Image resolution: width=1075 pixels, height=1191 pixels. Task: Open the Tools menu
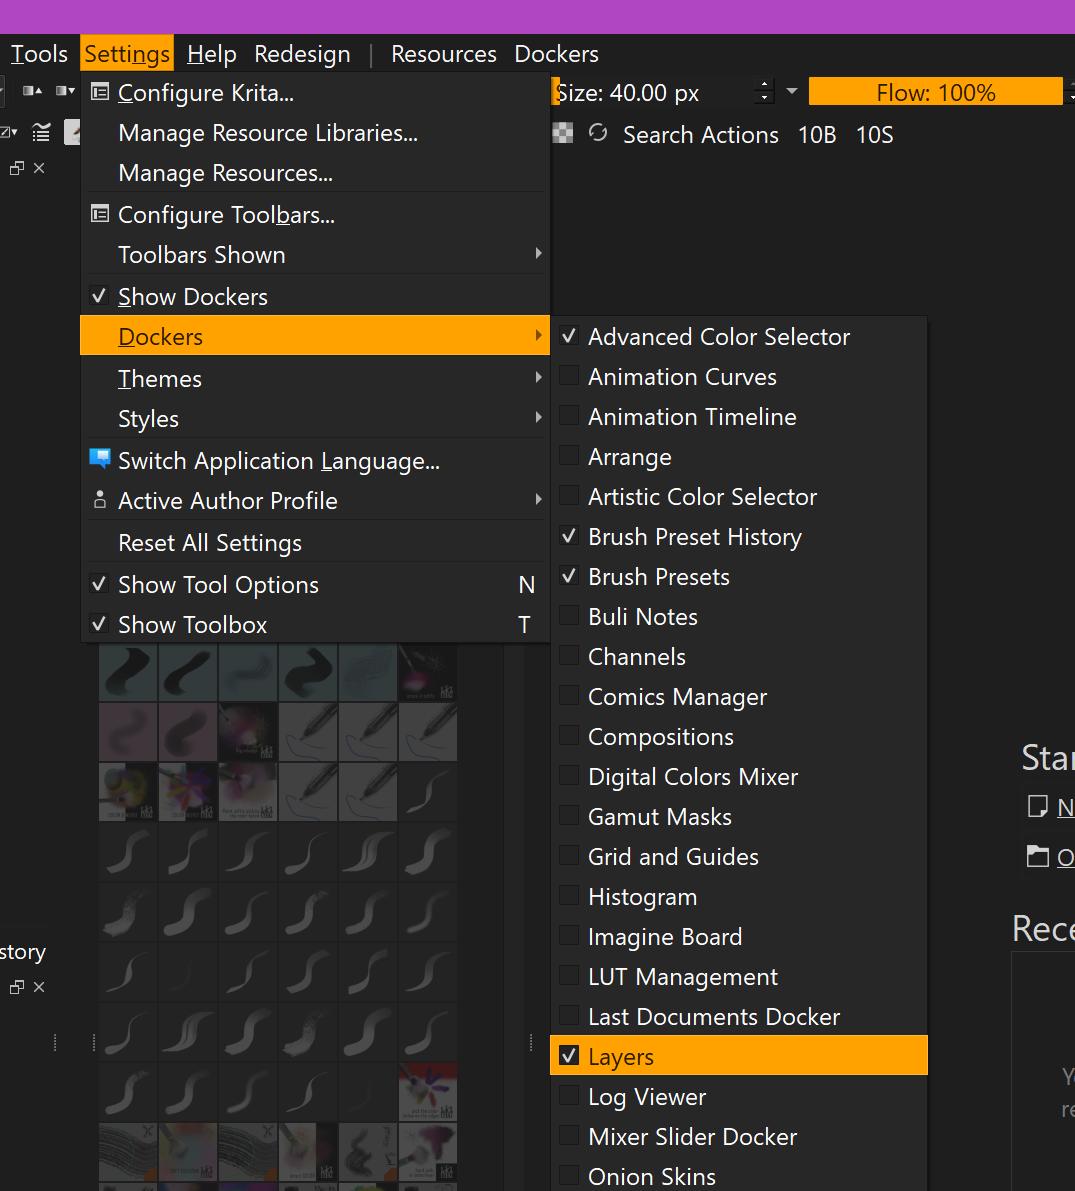coord(39,54)
